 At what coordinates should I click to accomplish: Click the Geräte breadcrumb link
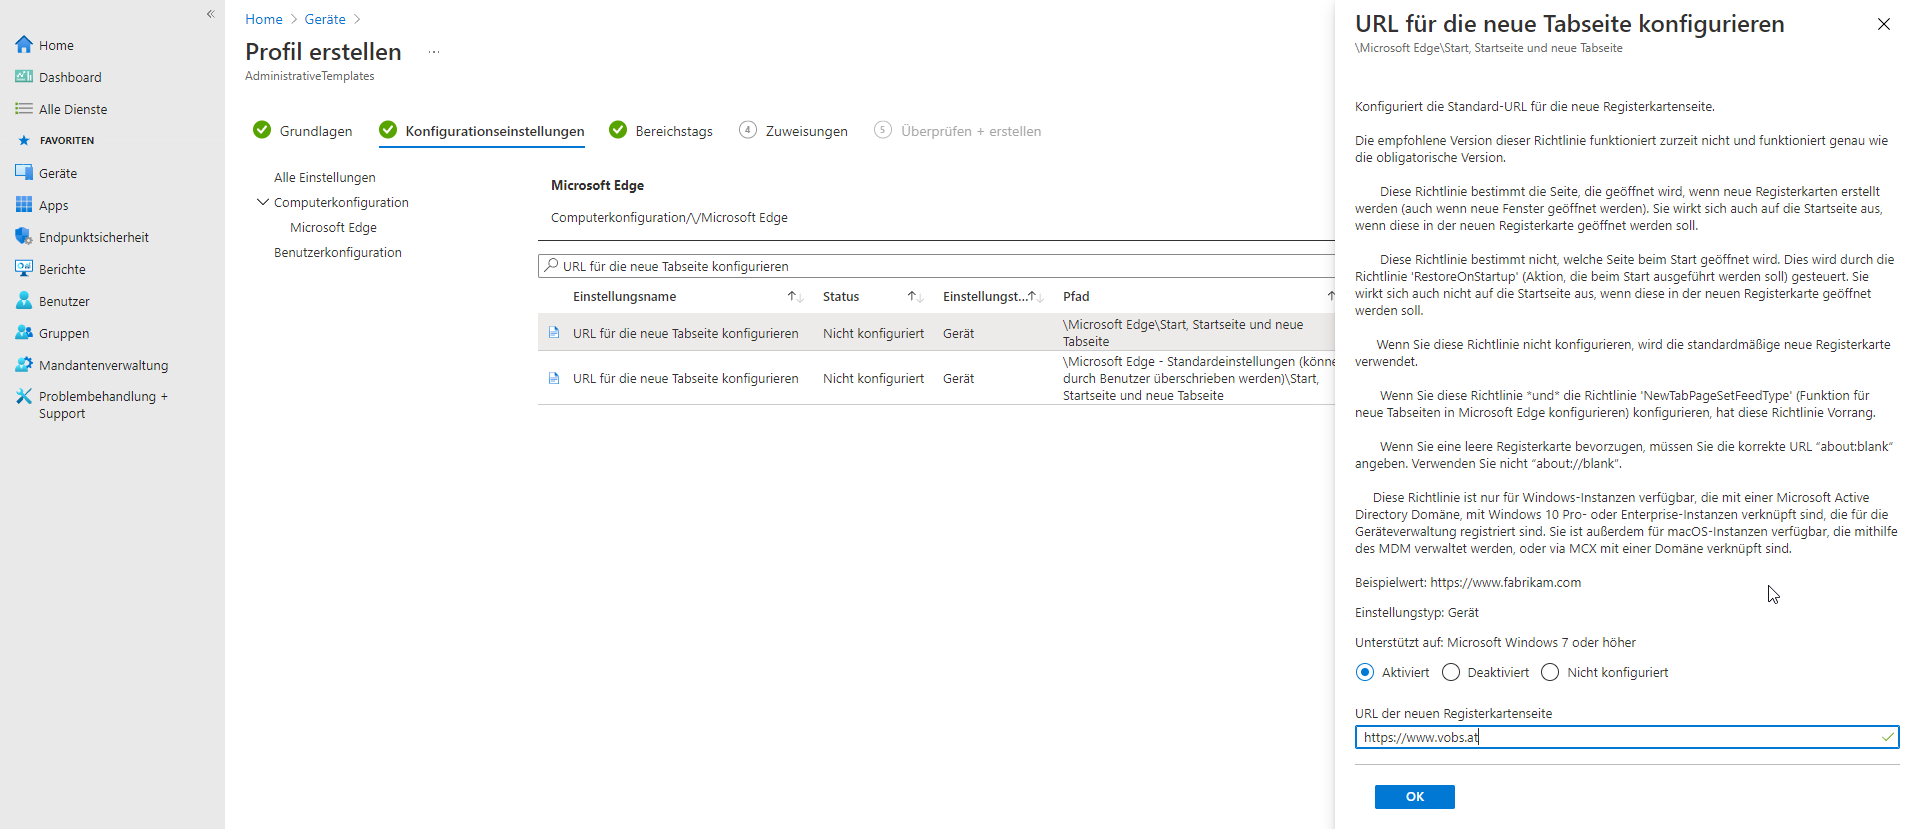click(325, 19)
